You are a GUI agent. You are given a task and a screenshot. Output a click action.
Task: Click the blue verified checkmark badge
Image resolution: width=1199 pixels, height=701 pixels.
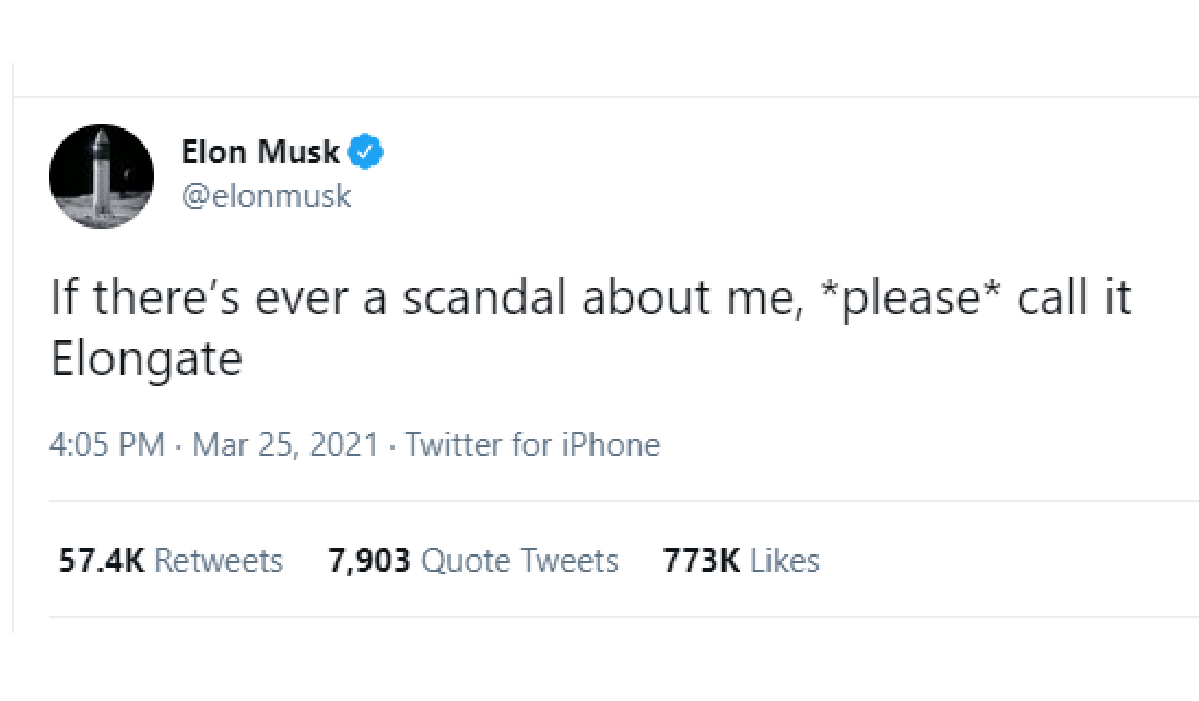367,153
